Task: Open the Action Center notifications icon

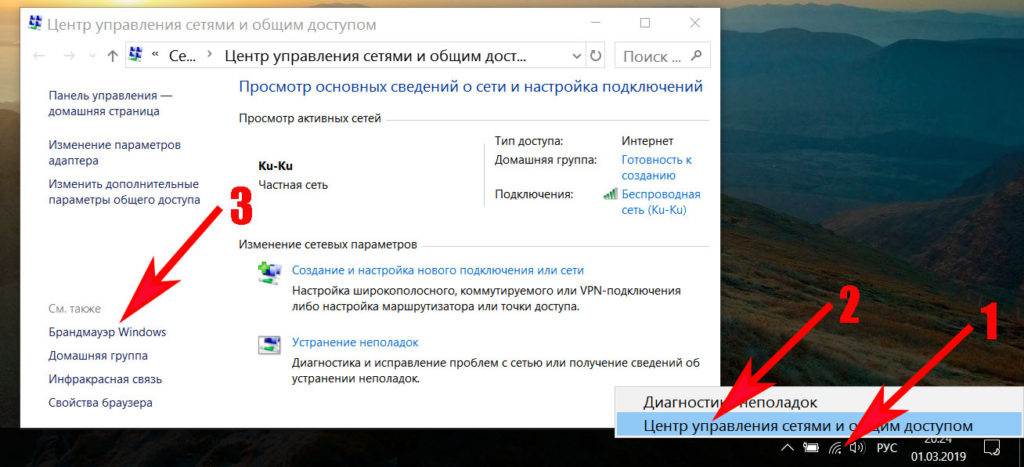Action: pyautogui.click(x=992, y=447)
